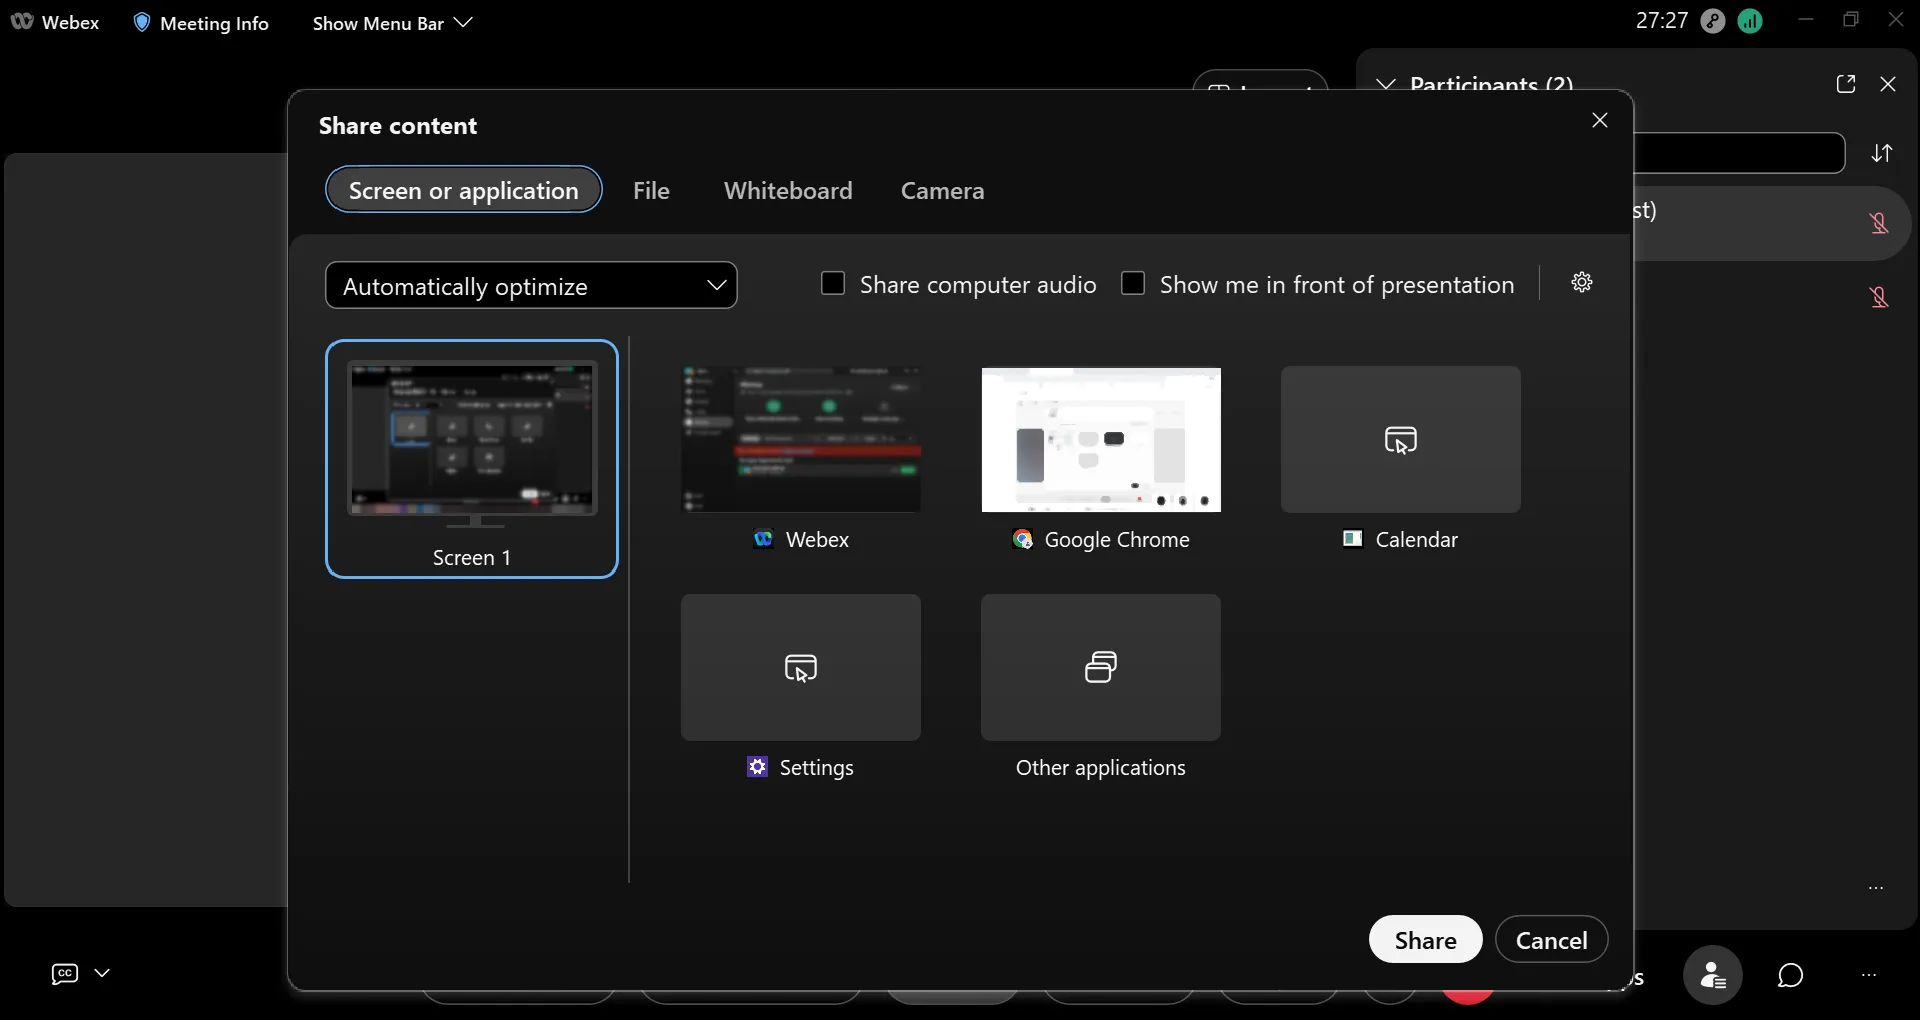Select the Google Chrome window thumbnail

click(x=1101, y=441)
